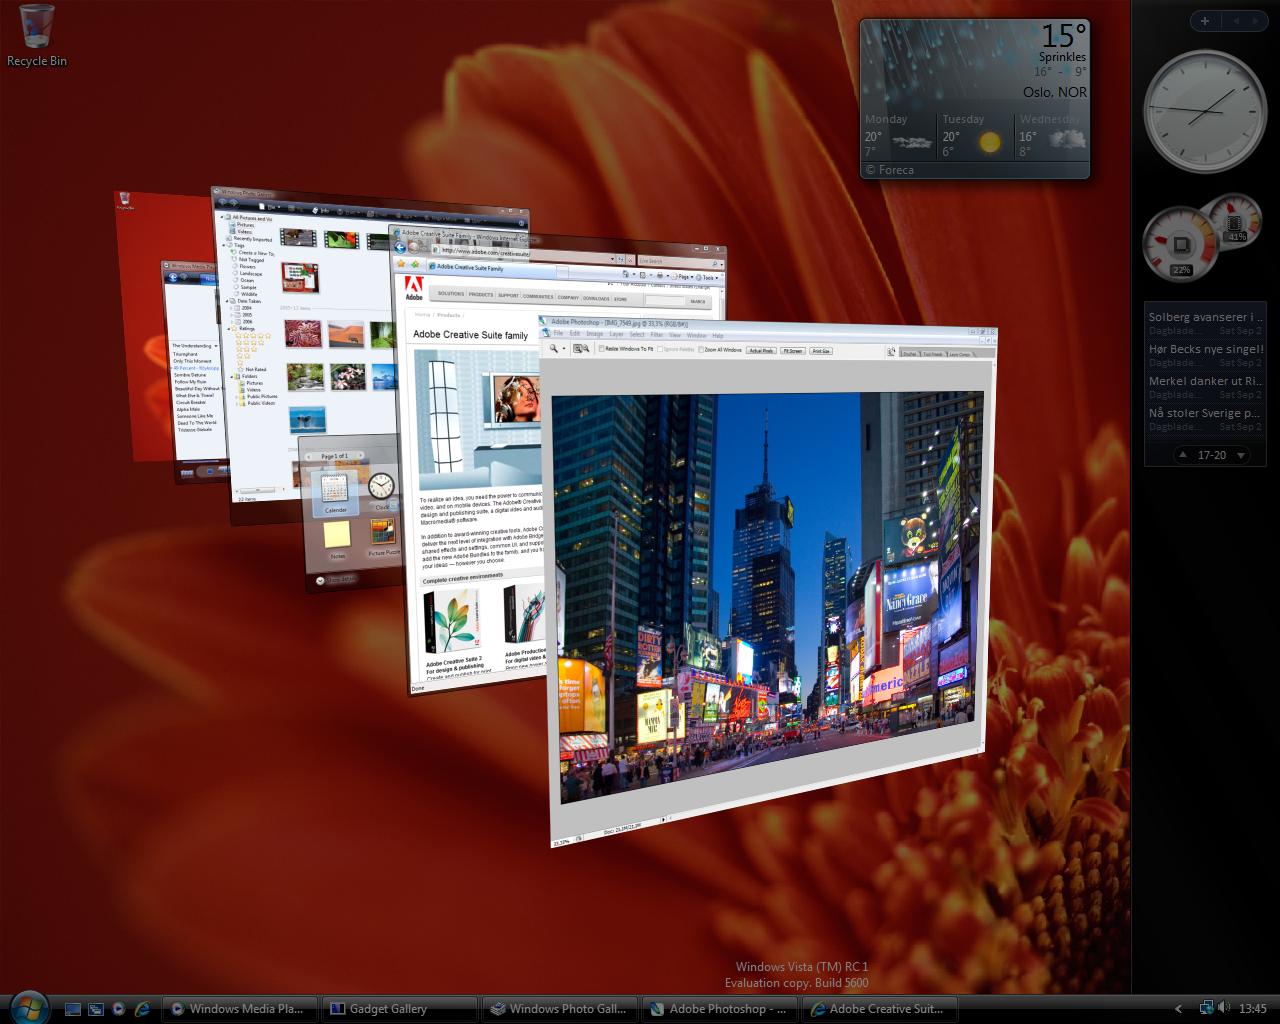Launch Internet Explorer from quick launch
Viewport: 1280px width, 1024px height.
(x=142, y=1009)
